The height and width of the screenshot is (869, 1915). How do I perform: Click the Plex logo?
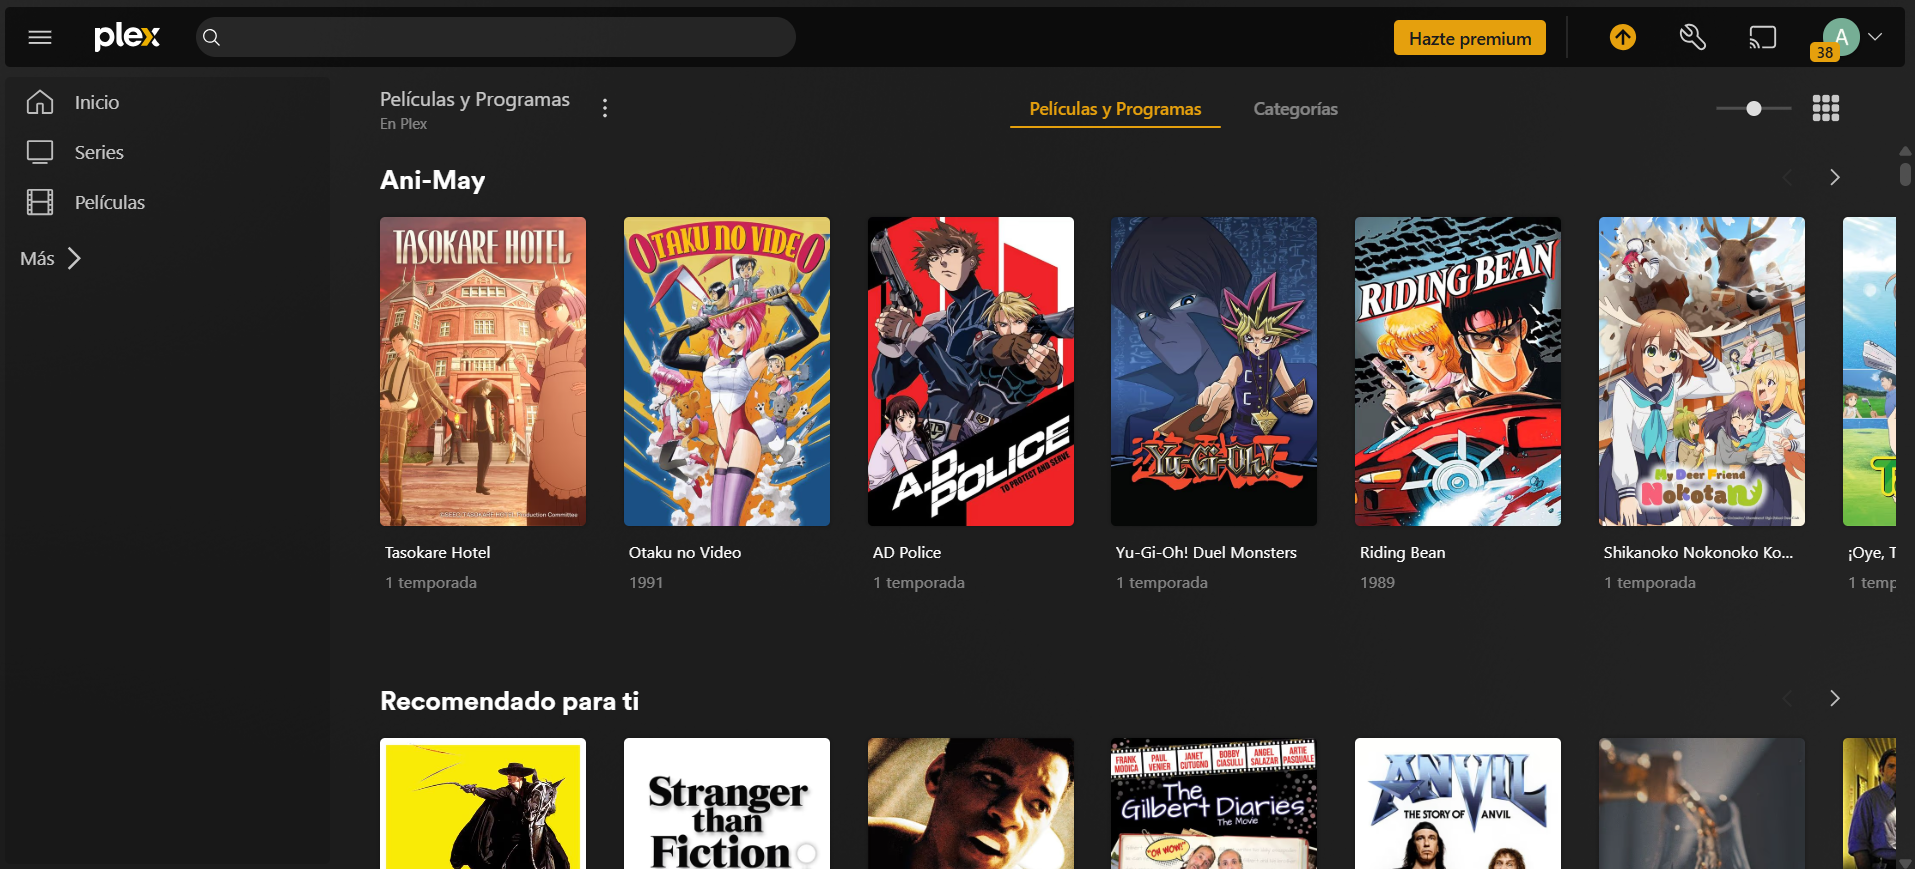pos(127,37)
